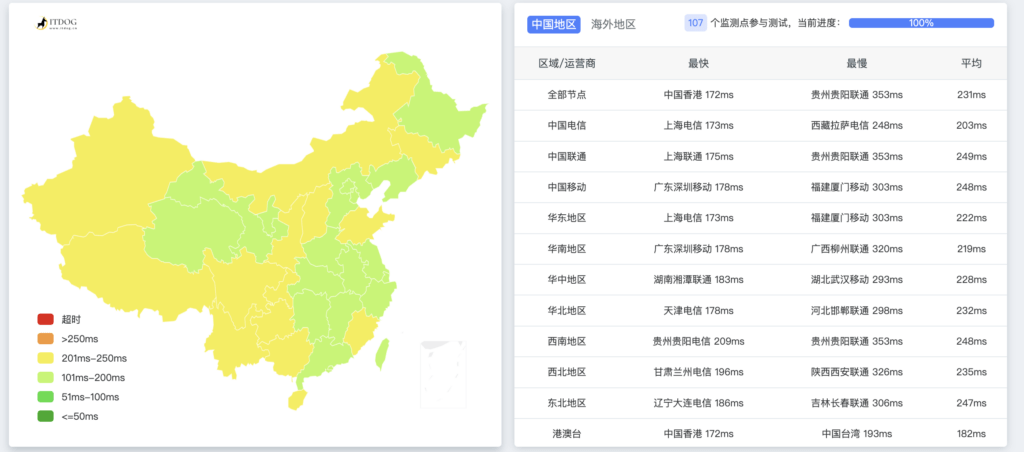The width and height of the screenshot is (1024, 452).
Task: Click Hainan island on the map
Action: [297, 400]
